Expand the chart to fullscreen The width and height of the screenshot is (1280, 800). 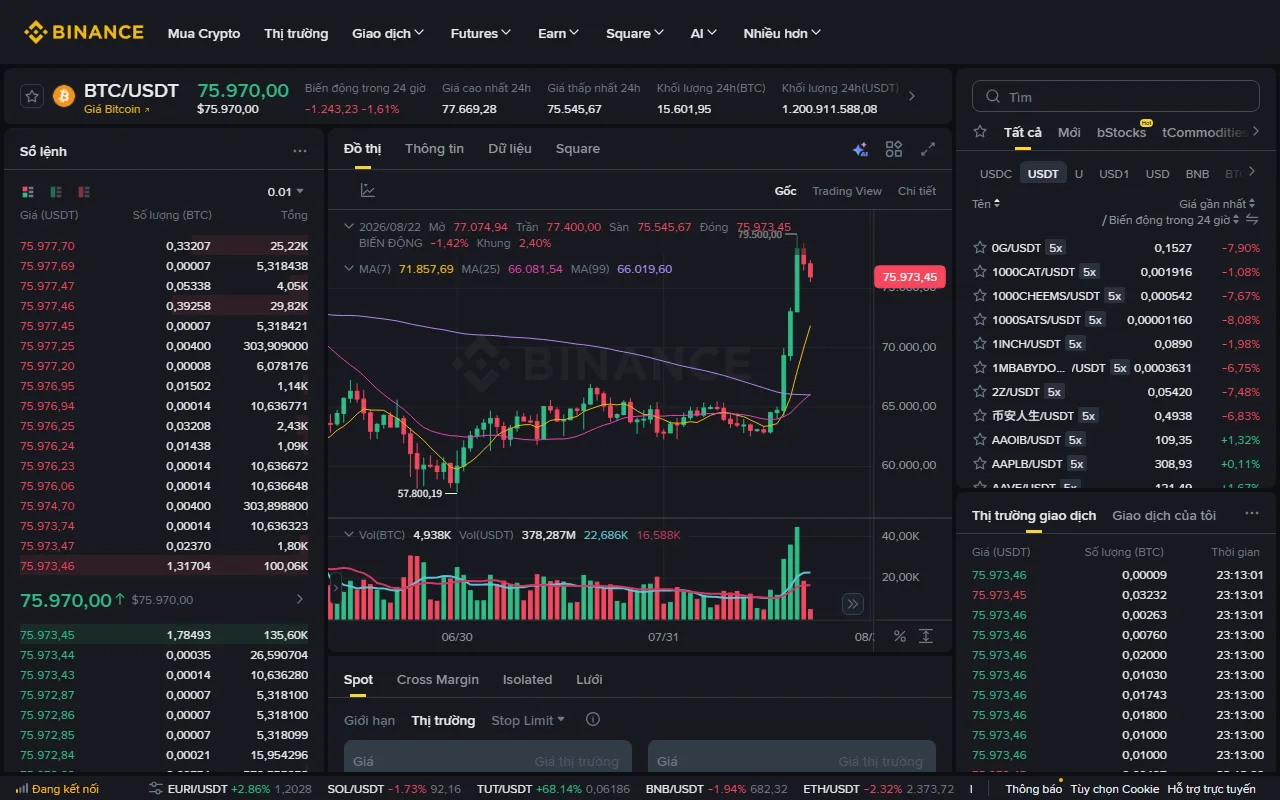point(928,149)
